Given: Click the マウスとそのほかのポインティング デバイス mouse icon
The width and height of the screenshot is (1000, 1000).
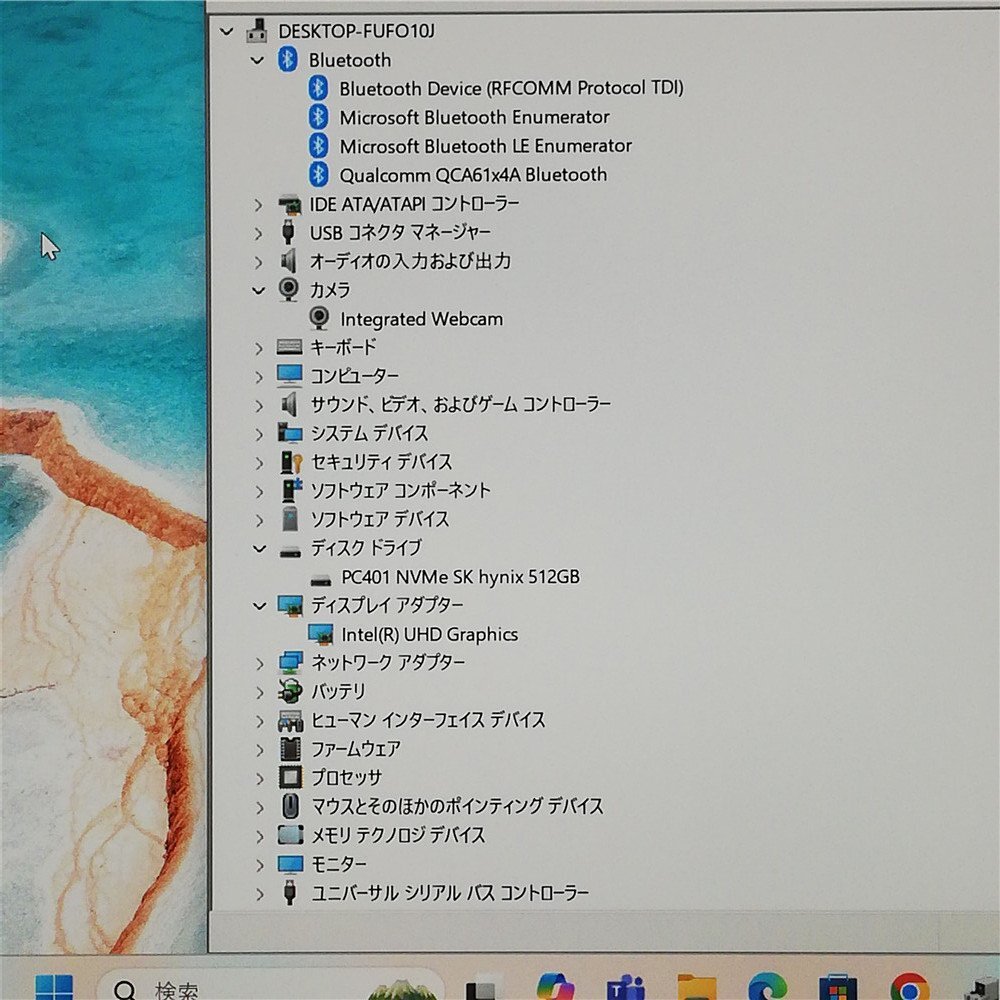Looking at the screenshot, I should [x=290, y=806].
